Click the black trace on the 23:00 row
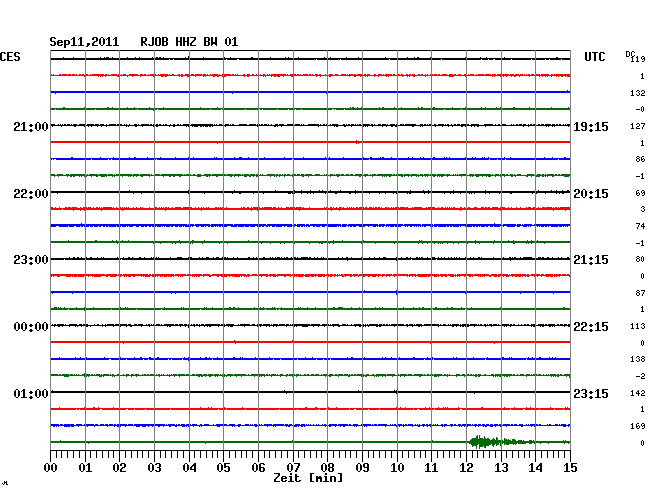650x494 pixels. 310,259
